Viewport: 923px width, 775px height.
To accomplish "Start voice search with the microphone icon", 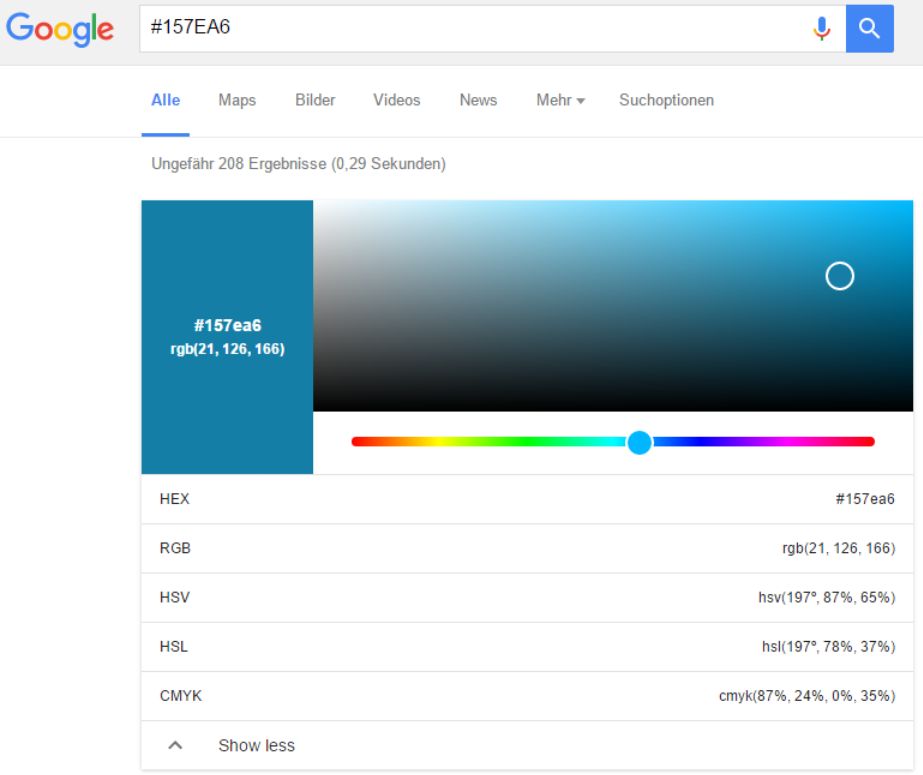I will click(822, 29).
